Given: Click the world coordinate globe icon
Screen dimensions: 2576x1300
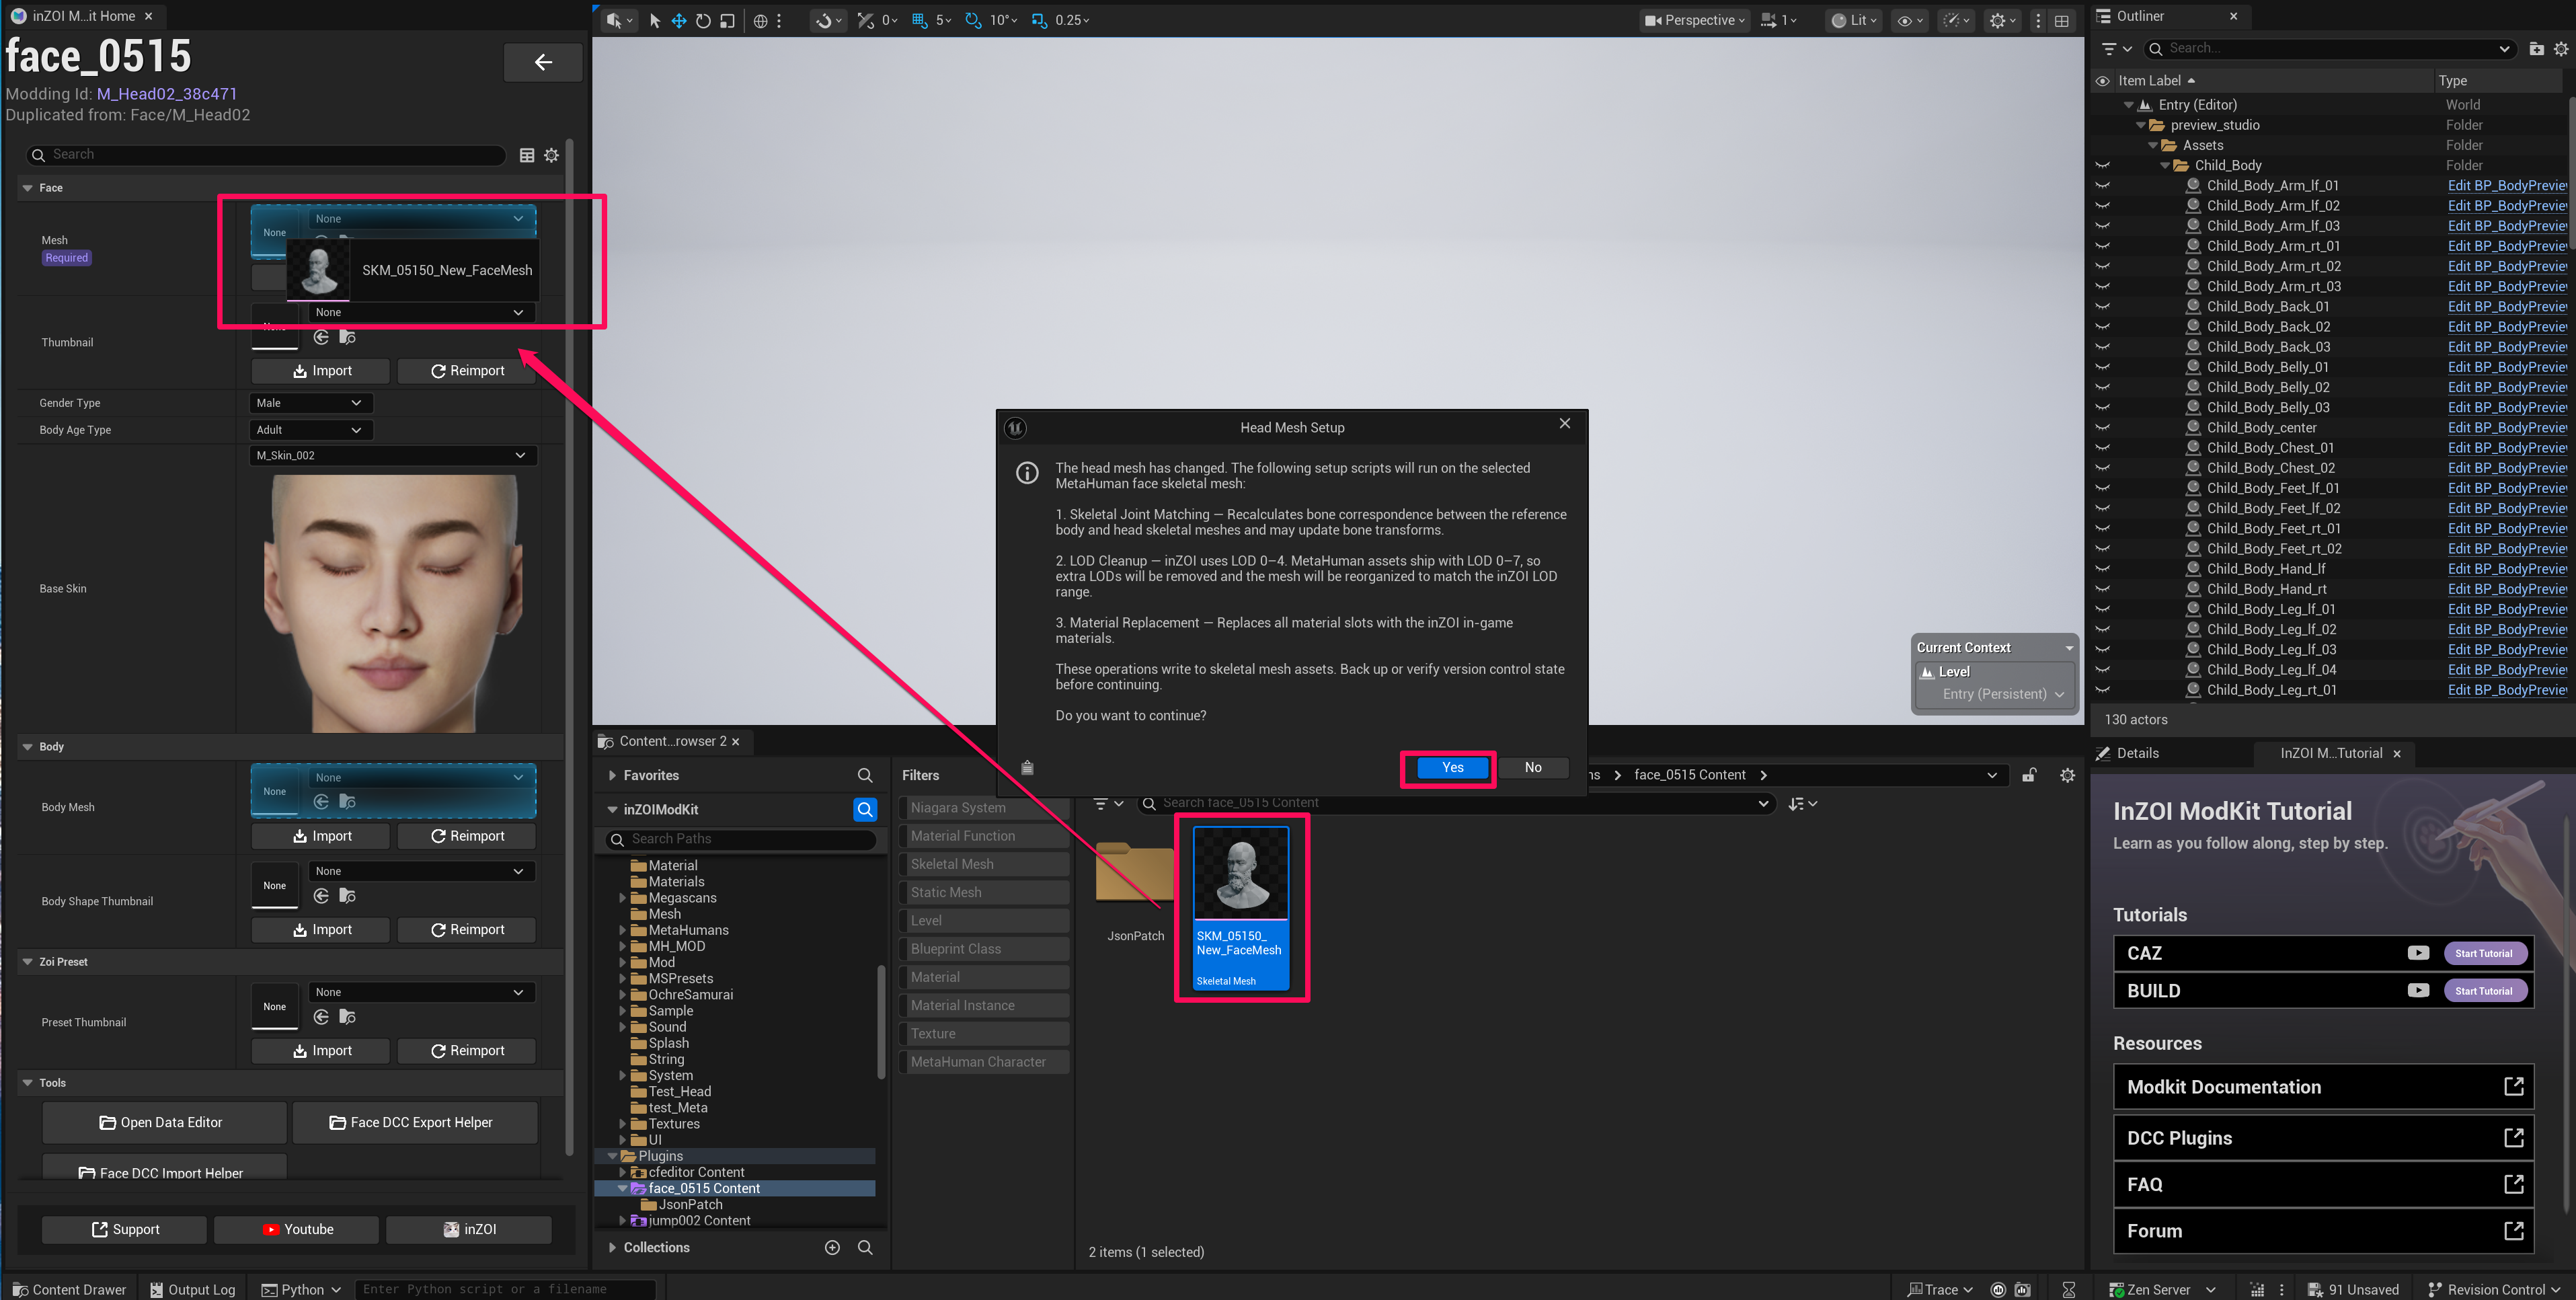Looking at the screenshot, I should pyautogui.click(x=760, y=20).
